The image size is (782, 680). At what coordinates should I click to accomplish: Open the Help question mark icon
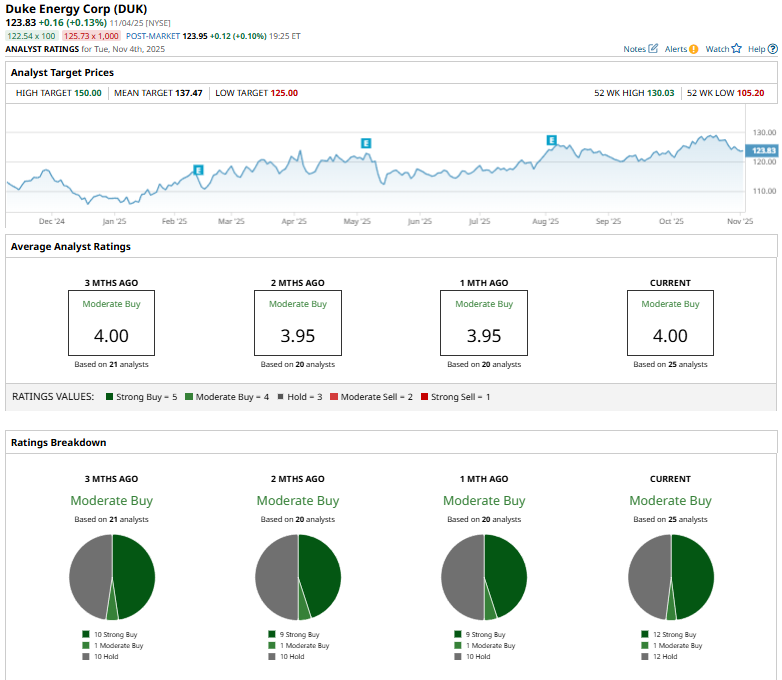[771, 49]
